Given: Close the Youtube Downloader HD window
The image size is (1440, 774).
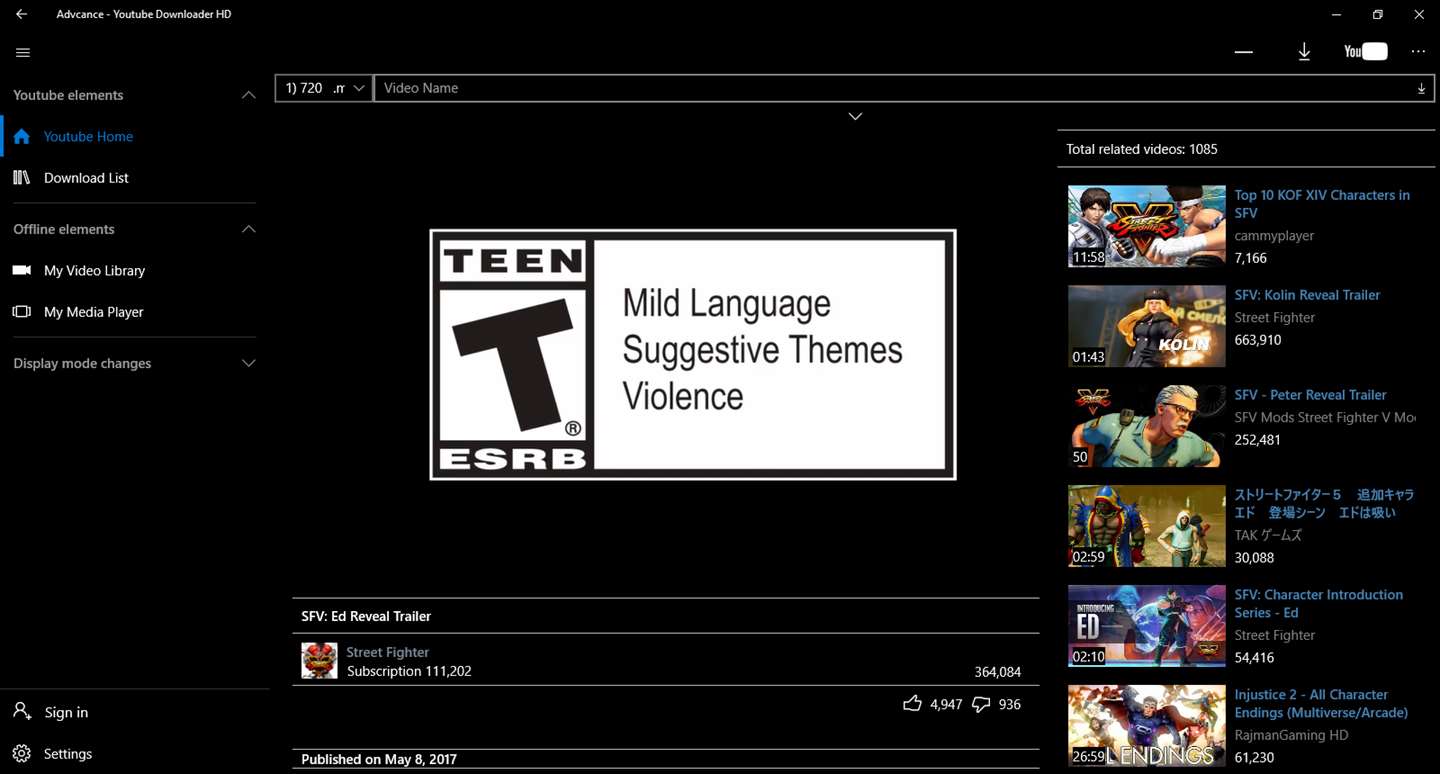Looking at the screenshot, I should click(x=1419, y=14).
